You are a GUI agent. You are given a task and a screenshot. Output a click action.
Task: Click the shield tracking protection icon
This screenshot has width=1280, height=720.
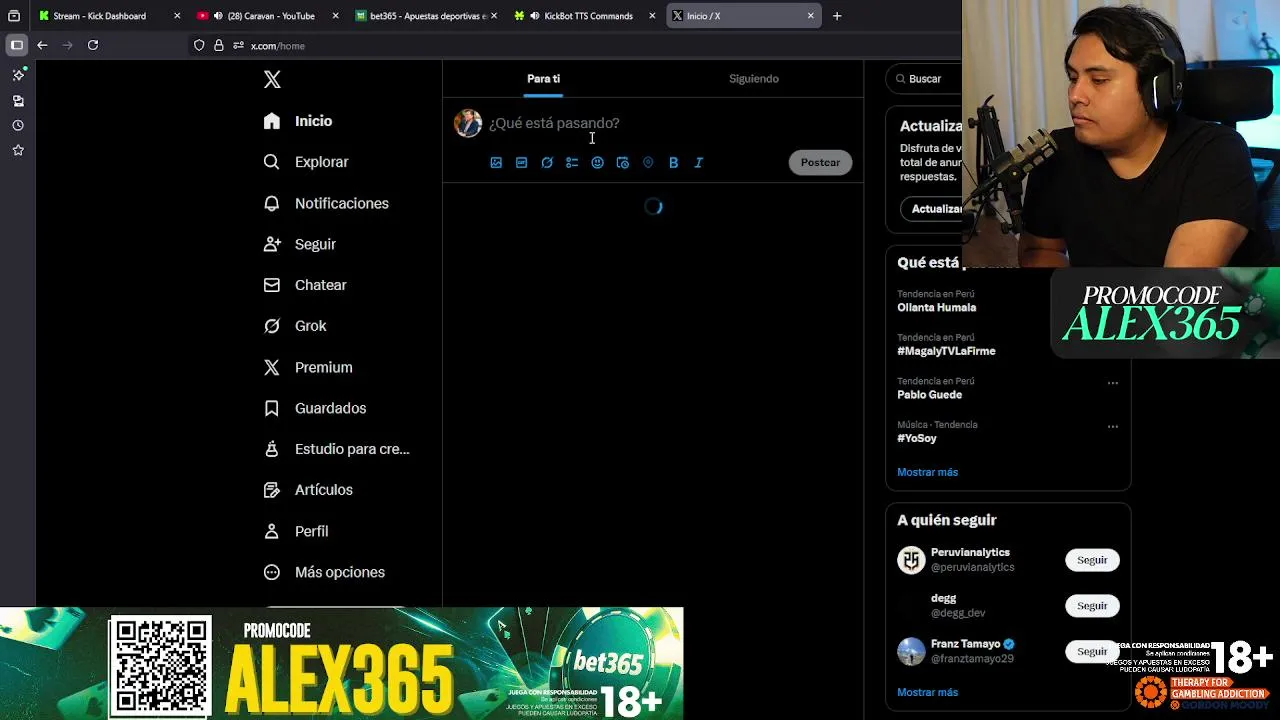(199, 45)
